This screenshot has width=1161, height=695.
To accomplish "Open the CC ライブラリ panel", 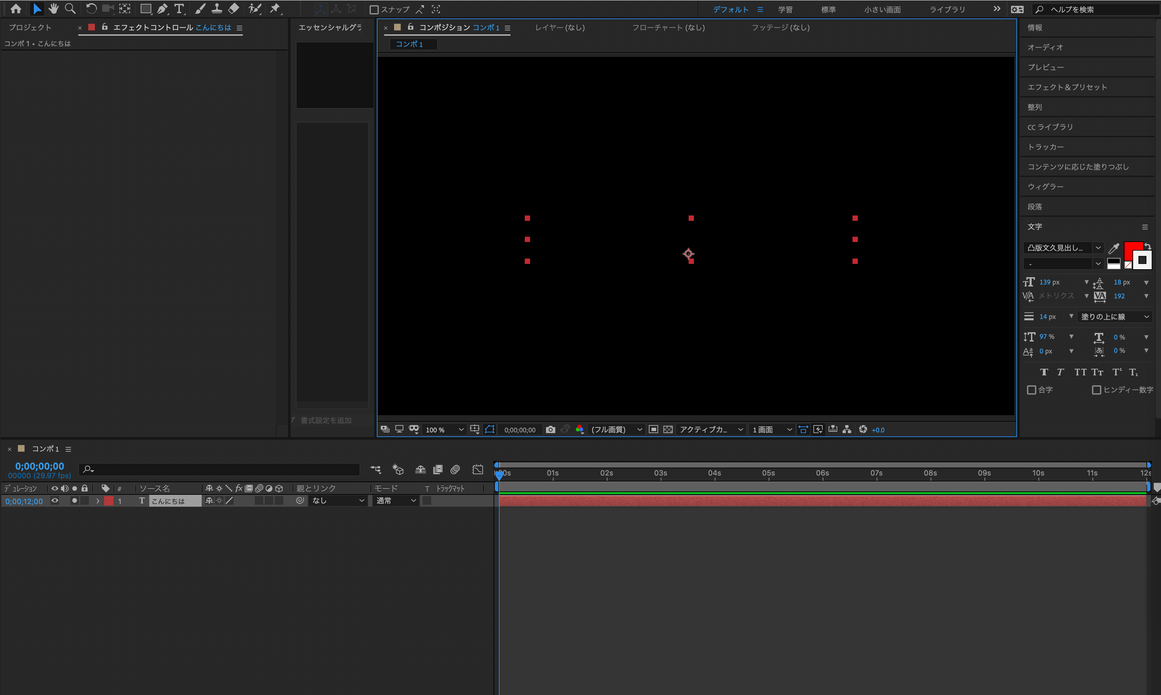I will click(x=1050, y=127).
